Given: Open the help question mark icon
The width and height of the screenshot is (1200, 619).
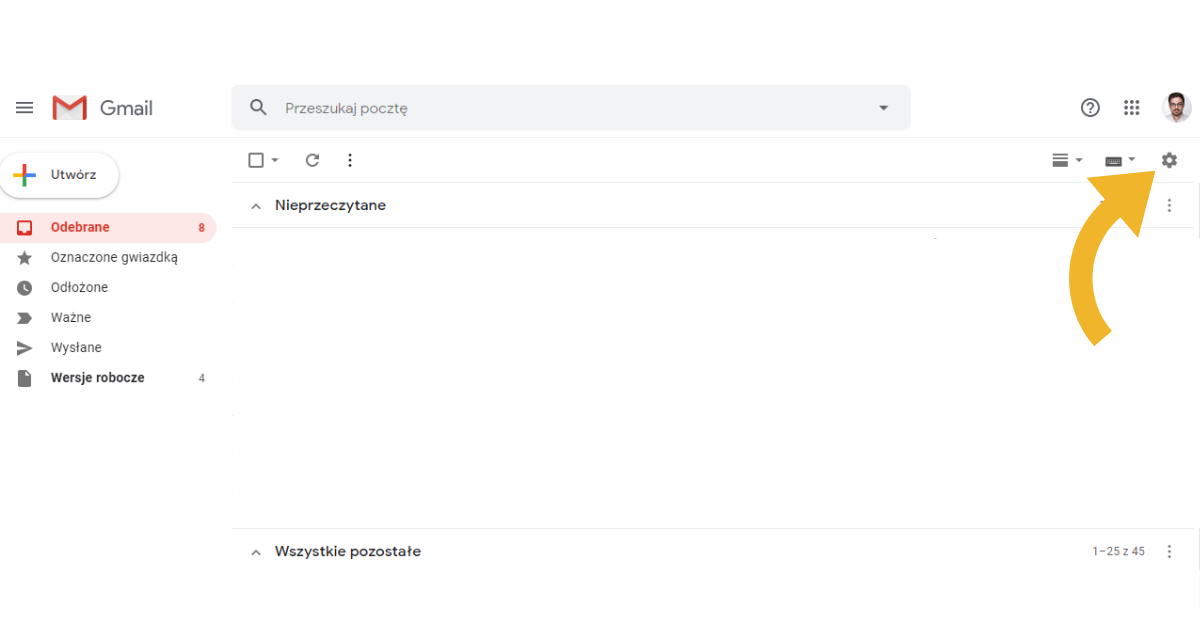Looking at the screenshot, I should pos(1091,108).
